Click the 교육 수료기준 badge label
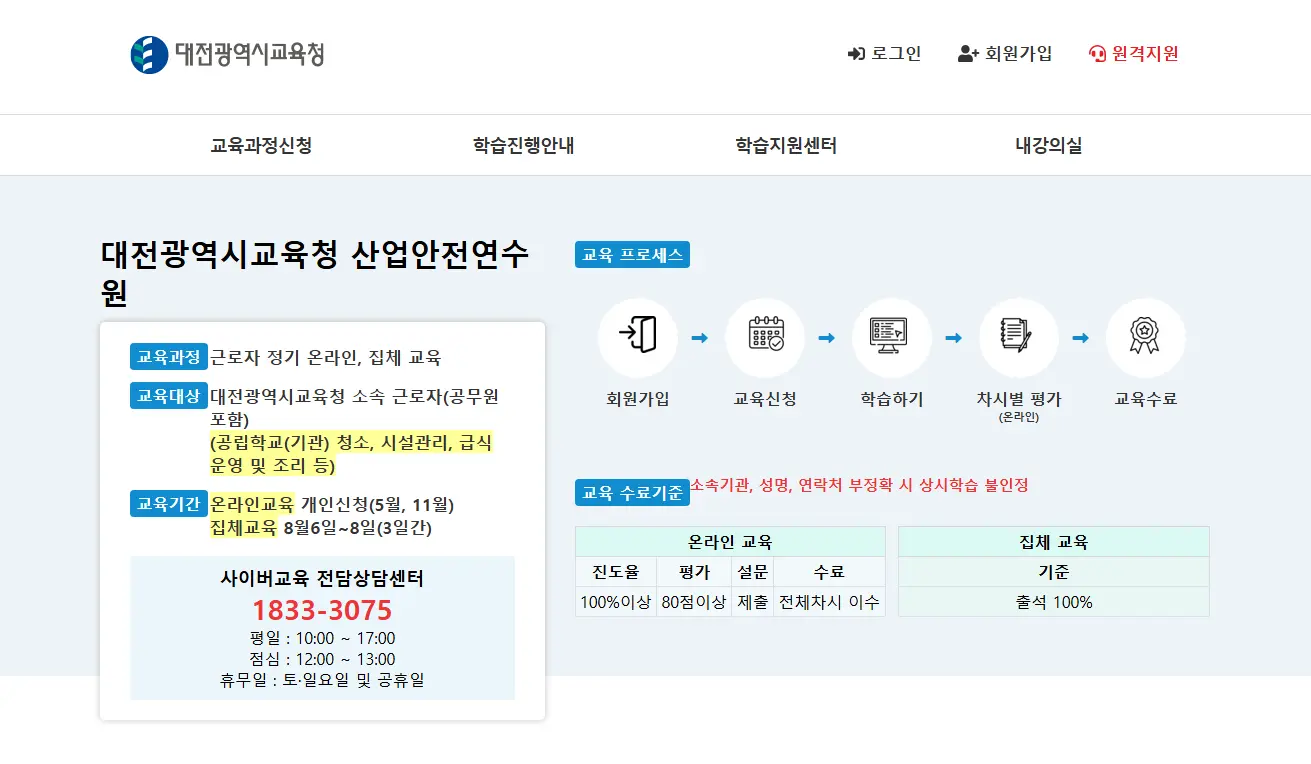The width and height of the screenshot is (1311, 764). point(632,491)
